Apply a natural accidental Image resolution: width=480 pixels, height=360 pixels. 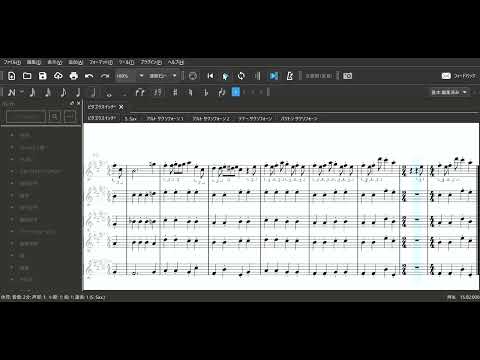click(x=190, y=92)
